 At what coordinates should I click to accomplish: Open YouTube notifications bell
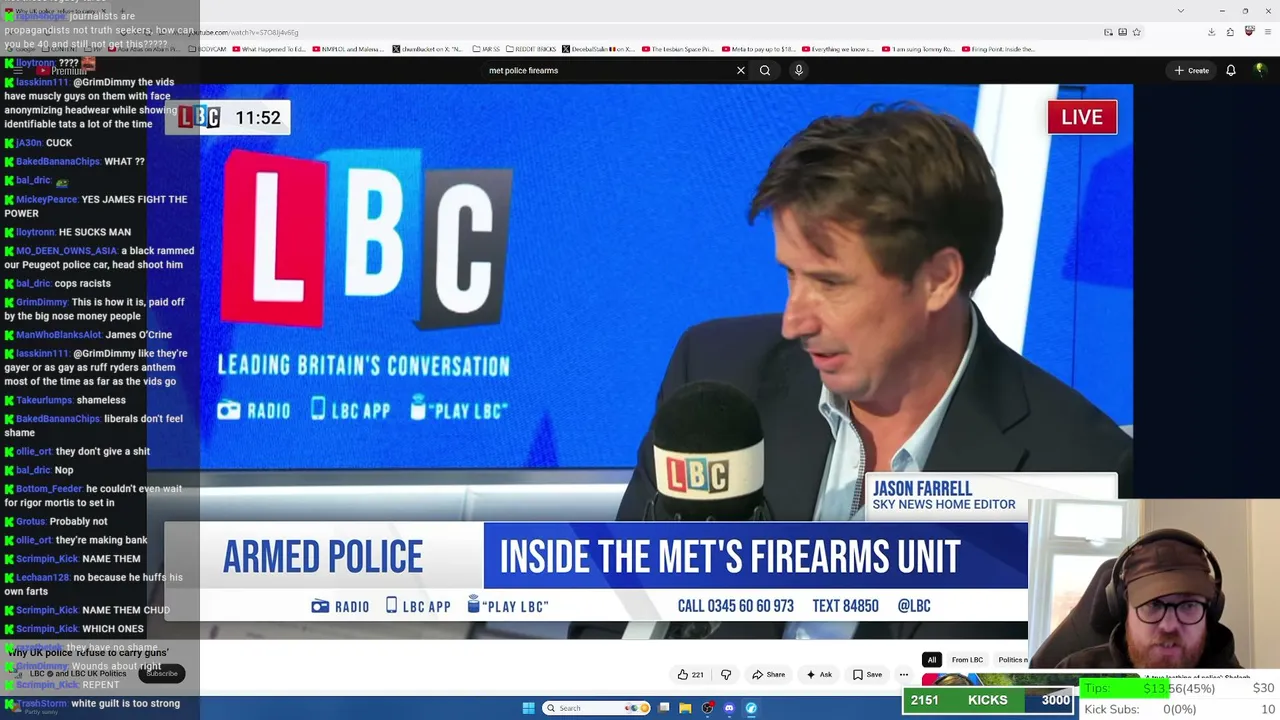tap(1231, 70)
